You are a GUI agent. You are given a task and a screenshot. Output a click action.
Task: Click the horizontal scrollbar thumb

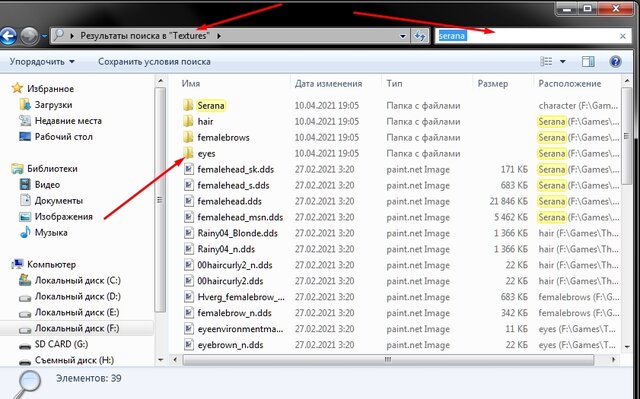point(388,360)
